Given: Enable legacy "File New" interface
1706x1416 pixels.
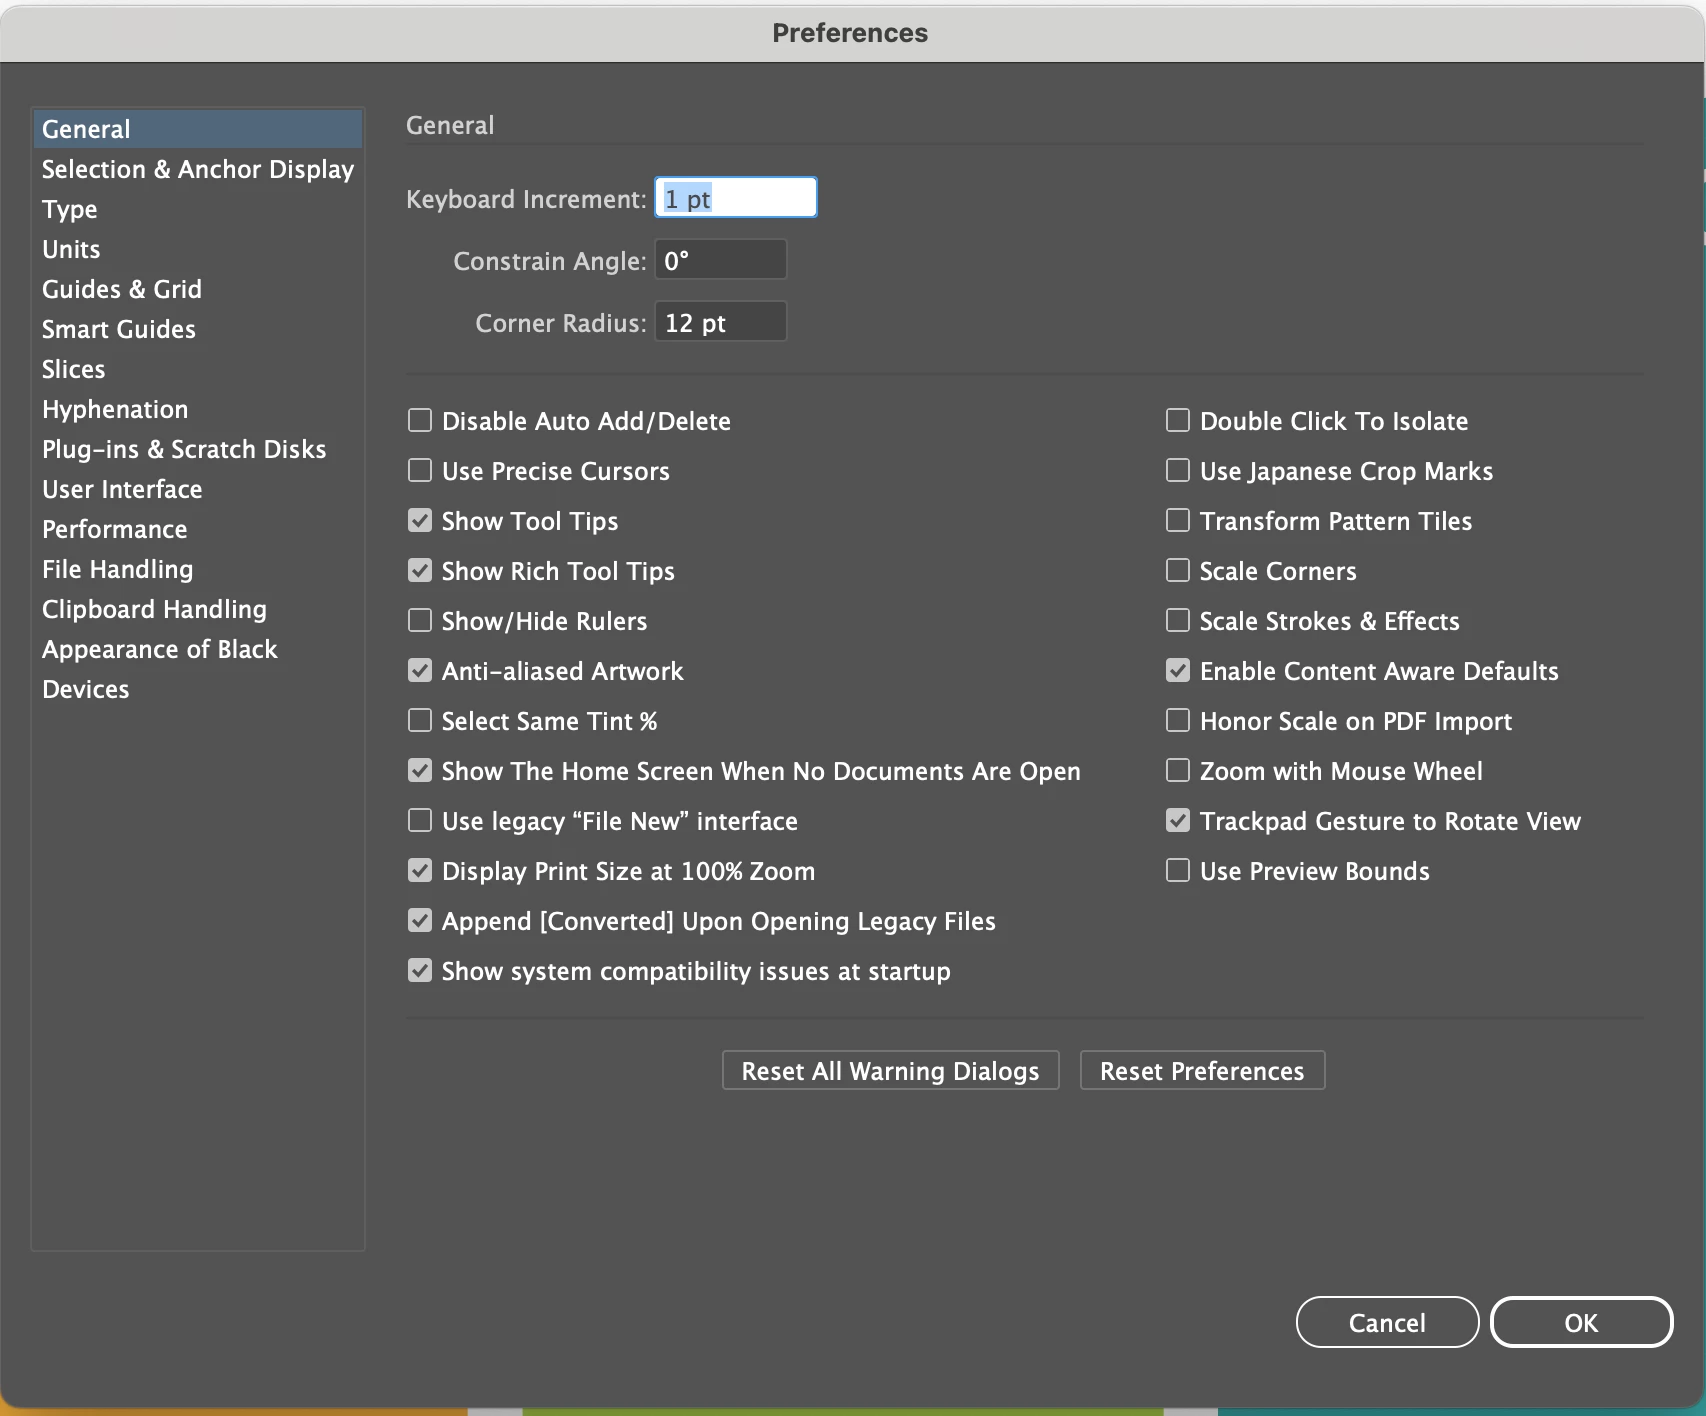Looking at the screenshot, I should pos(420,820).
